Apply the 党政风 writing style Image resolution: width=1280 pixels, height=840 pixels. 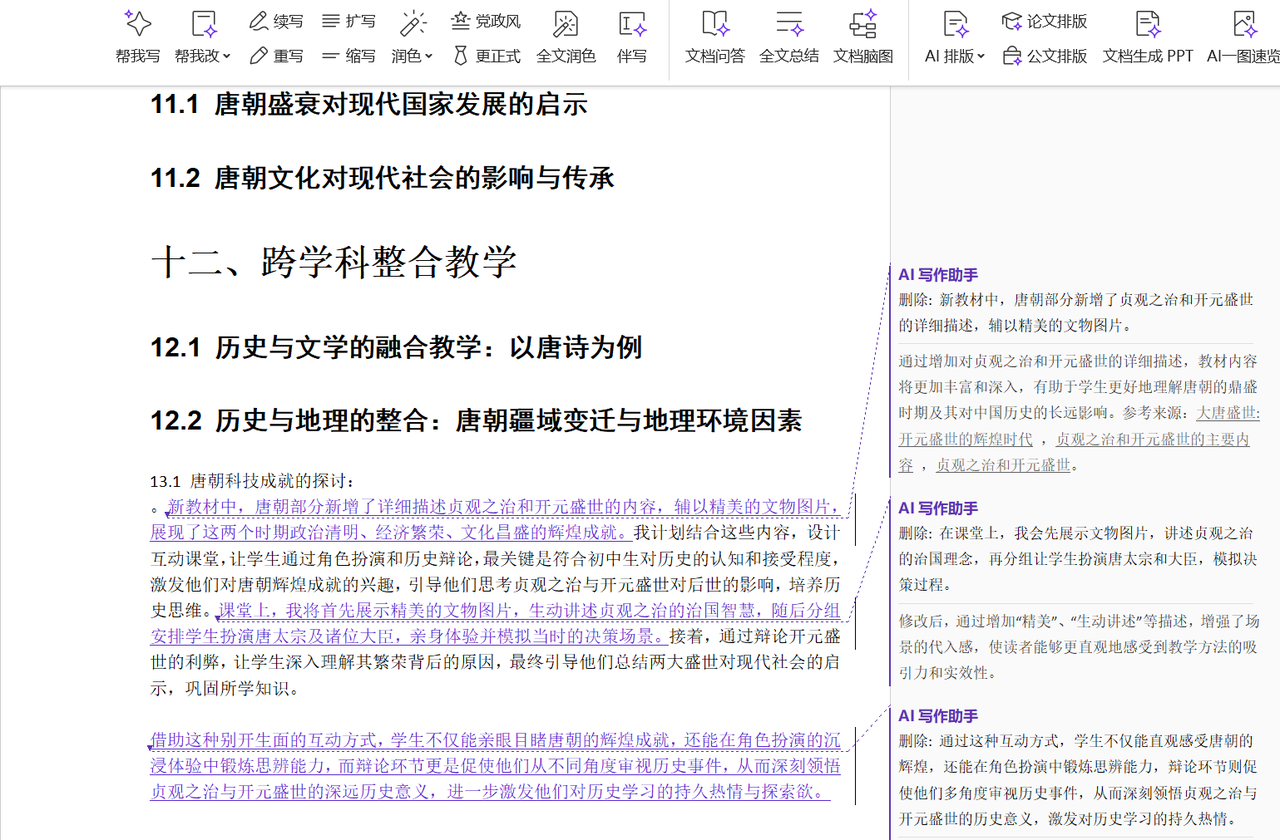coord(485,21)
